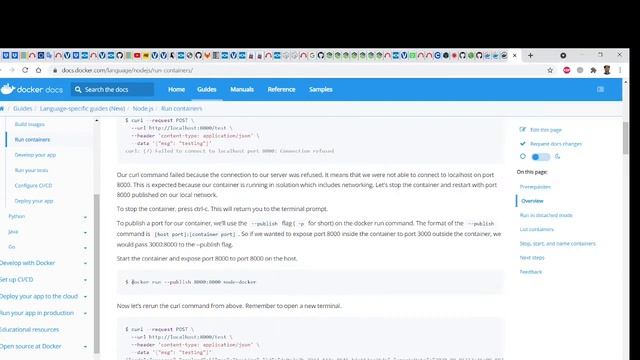The image size is (640, 360).
Task: Expand Open source at Docker section
Action: coord(85,347)
